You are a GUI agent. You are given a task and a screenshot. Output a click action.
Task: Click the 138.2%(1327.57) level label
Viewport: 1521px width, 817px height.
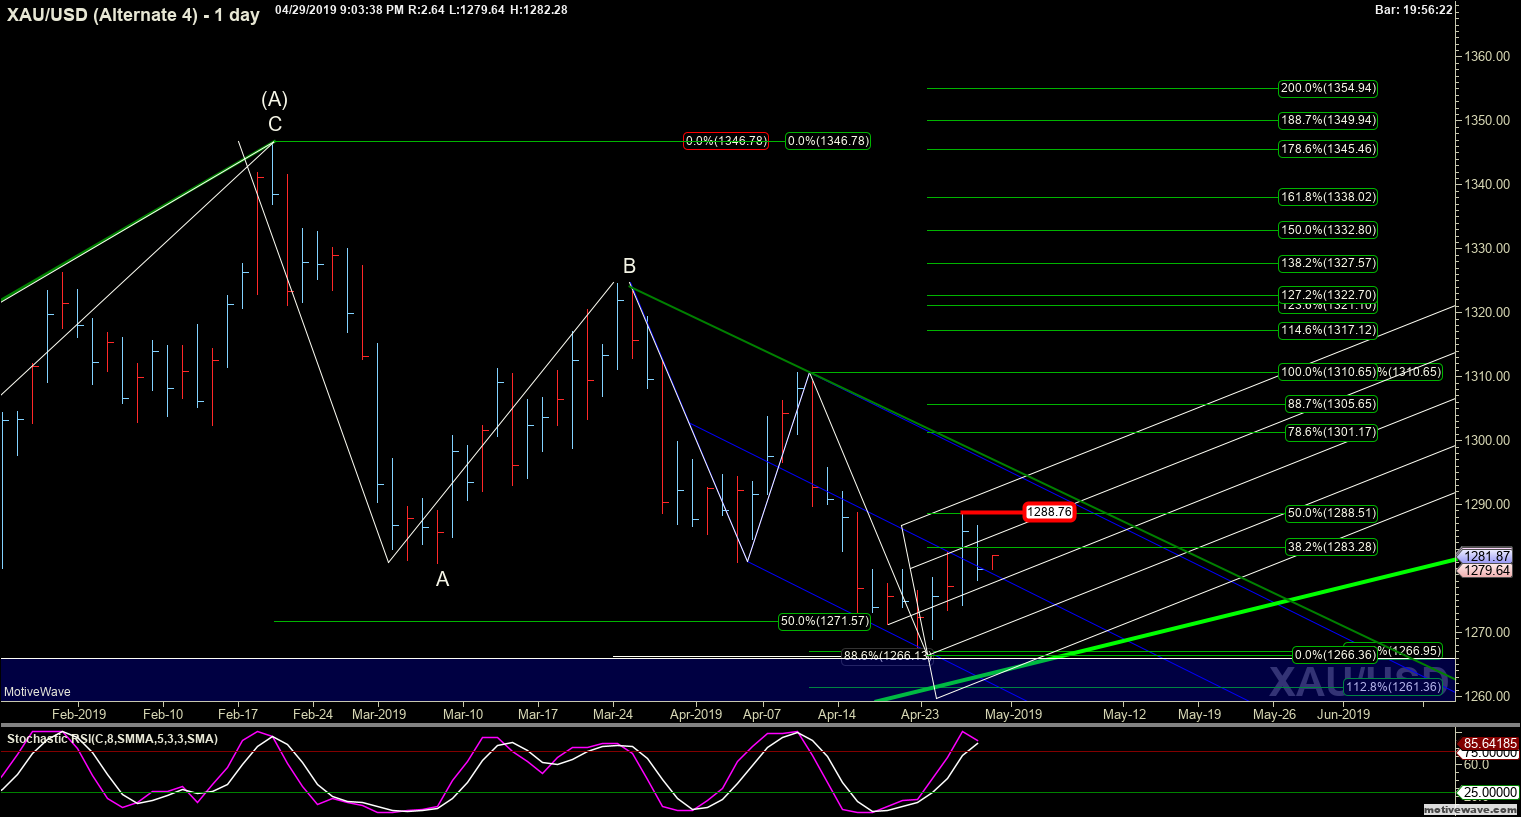tap(1328, 263)
